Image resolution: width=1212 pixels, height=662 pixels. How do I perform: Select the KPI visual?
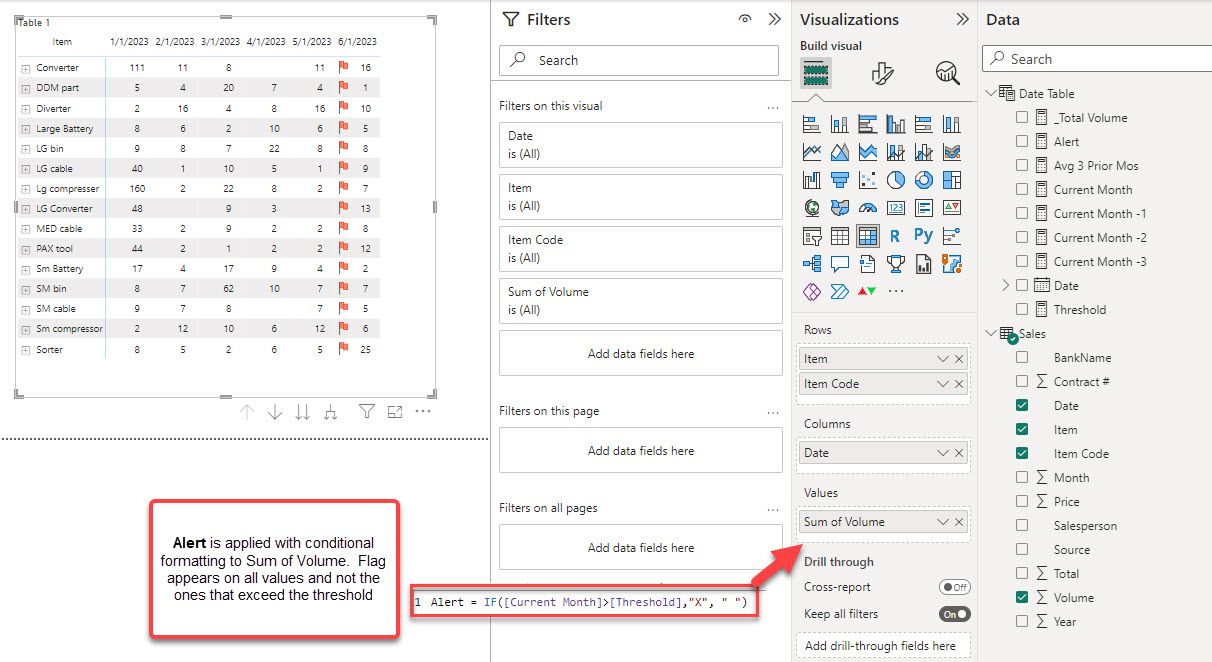coord(952,208)
